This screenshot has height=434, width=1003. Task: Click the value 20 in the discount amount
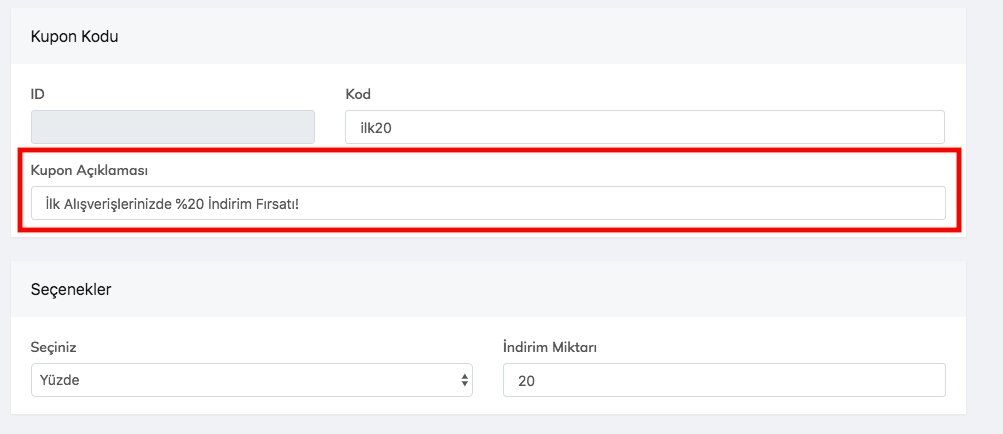(x=526, y=381)
